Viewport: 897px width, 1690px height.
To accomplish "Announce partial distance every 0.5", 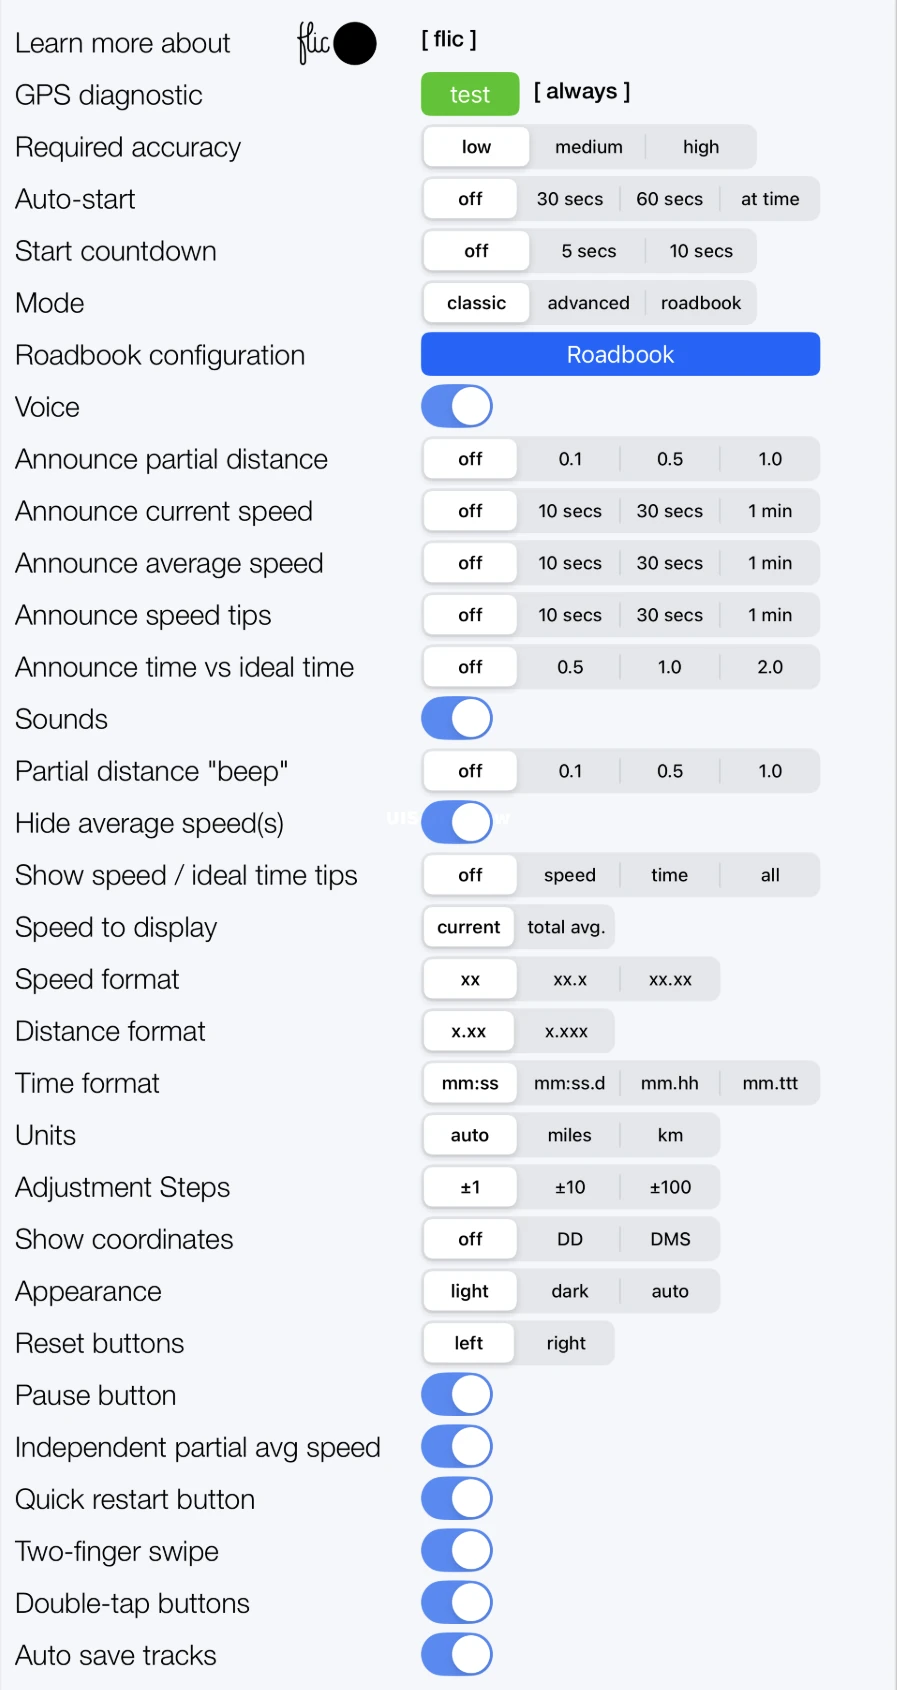I will [670, 458].
